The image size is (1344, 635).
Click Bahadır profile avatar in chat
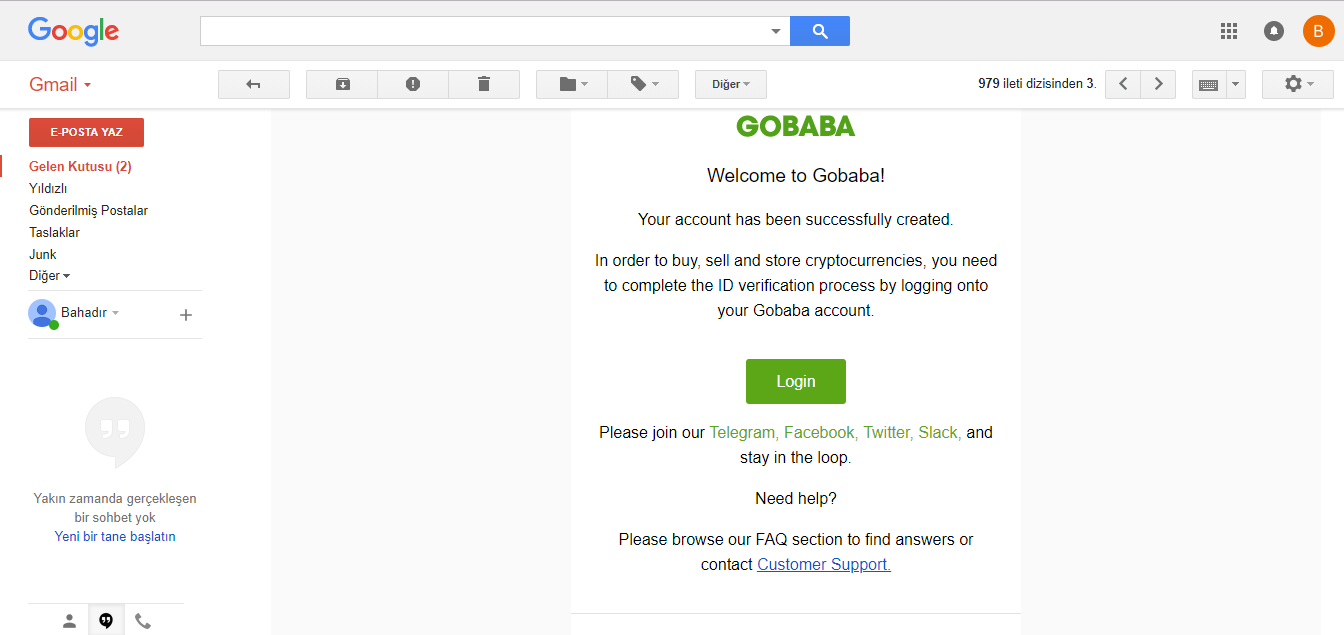[x=42, y=313]
